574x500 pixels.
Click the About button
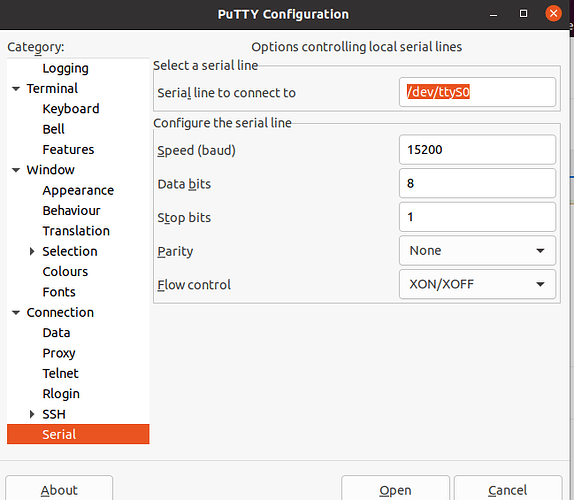pyautogui.click(x=59, y=489)
